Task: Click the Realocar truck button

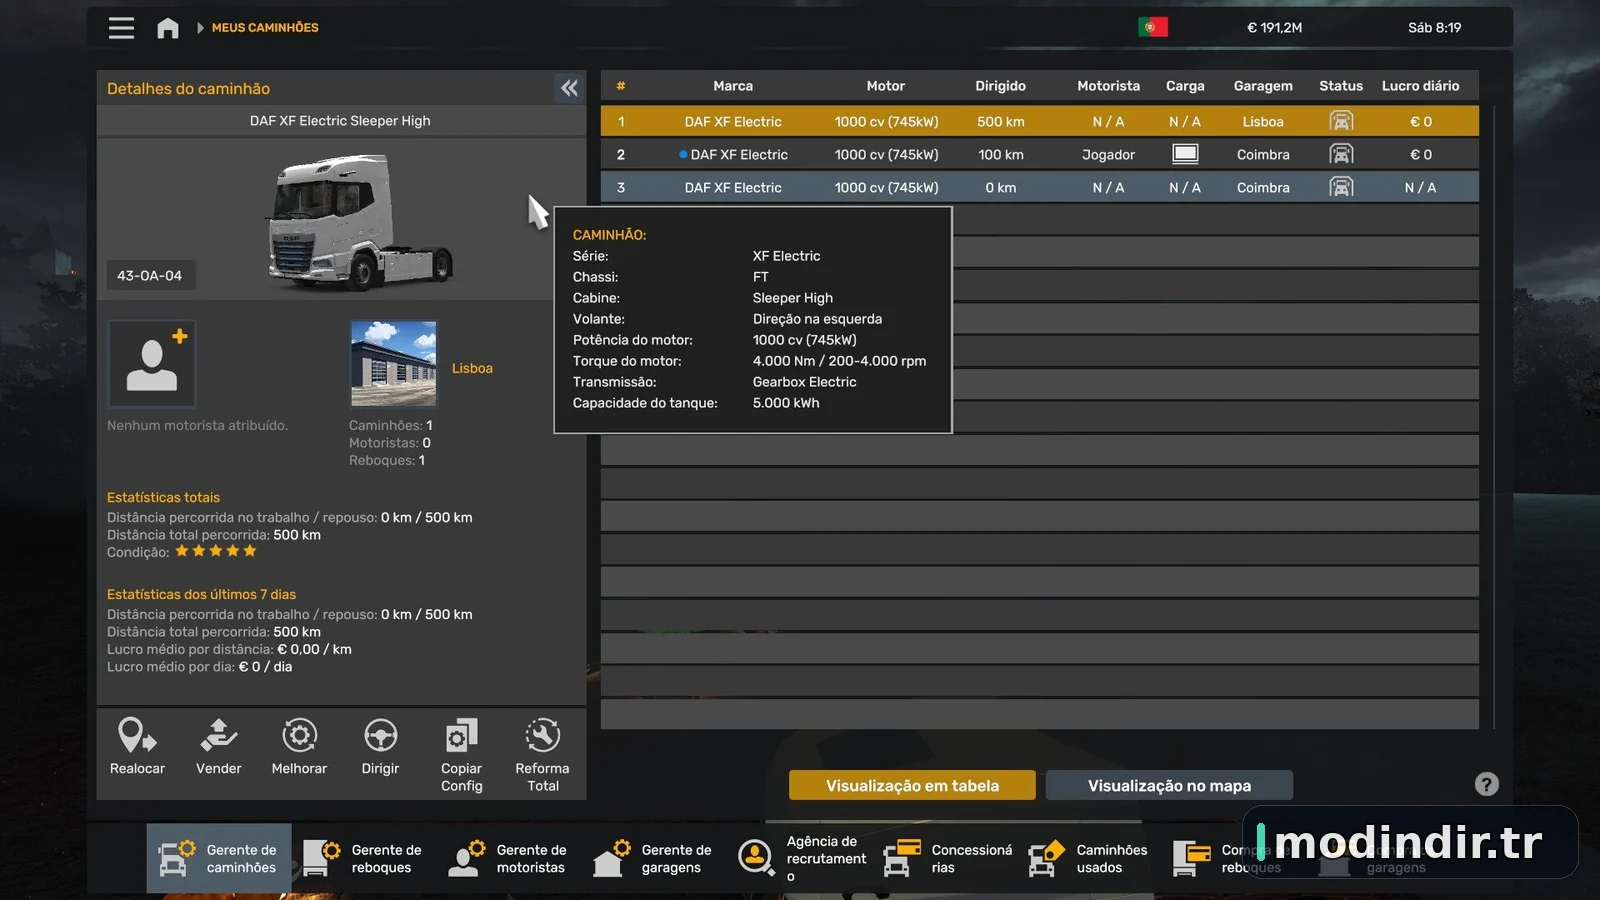Action: [137, 747]
